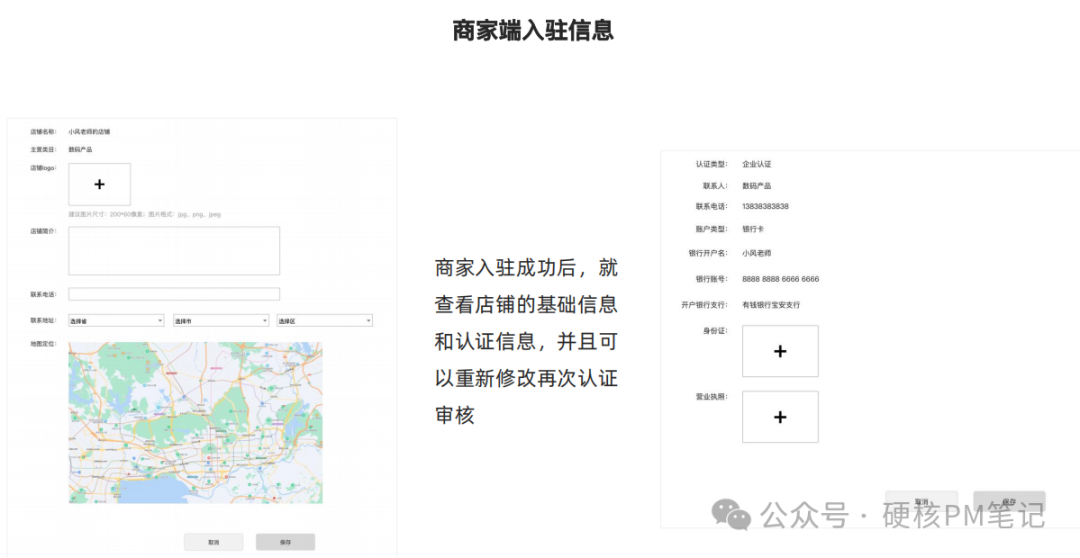The width and height of the screenshot is (1080, 558).
Task: Select certification type value 企业认证
Action: (x=756, y=164)
